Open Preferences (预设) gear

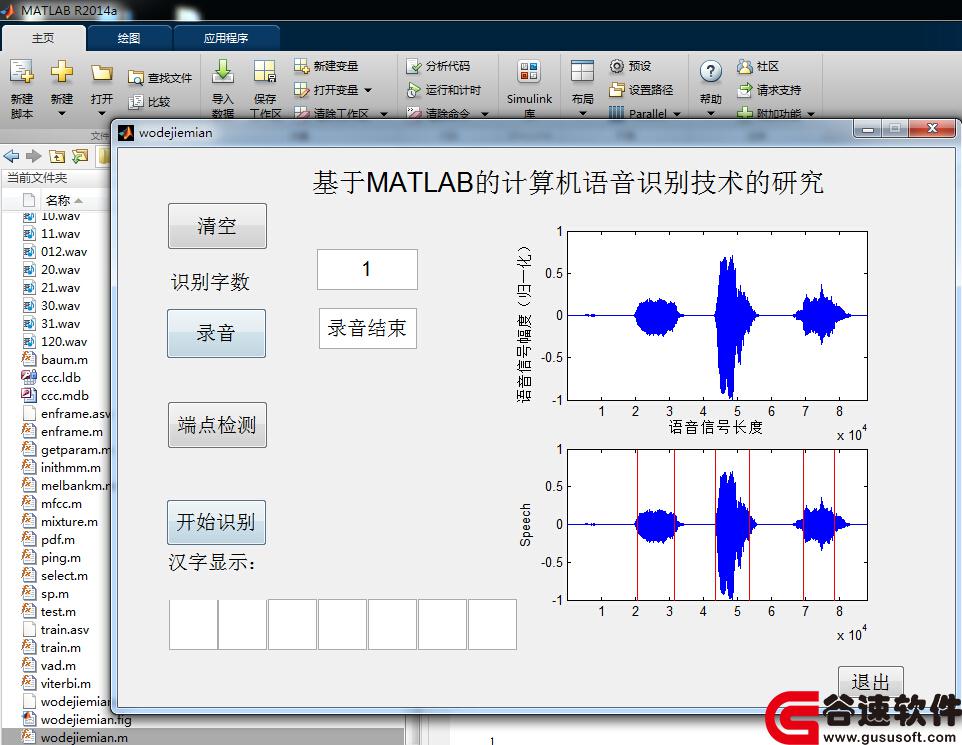click(x=630, y=66)
